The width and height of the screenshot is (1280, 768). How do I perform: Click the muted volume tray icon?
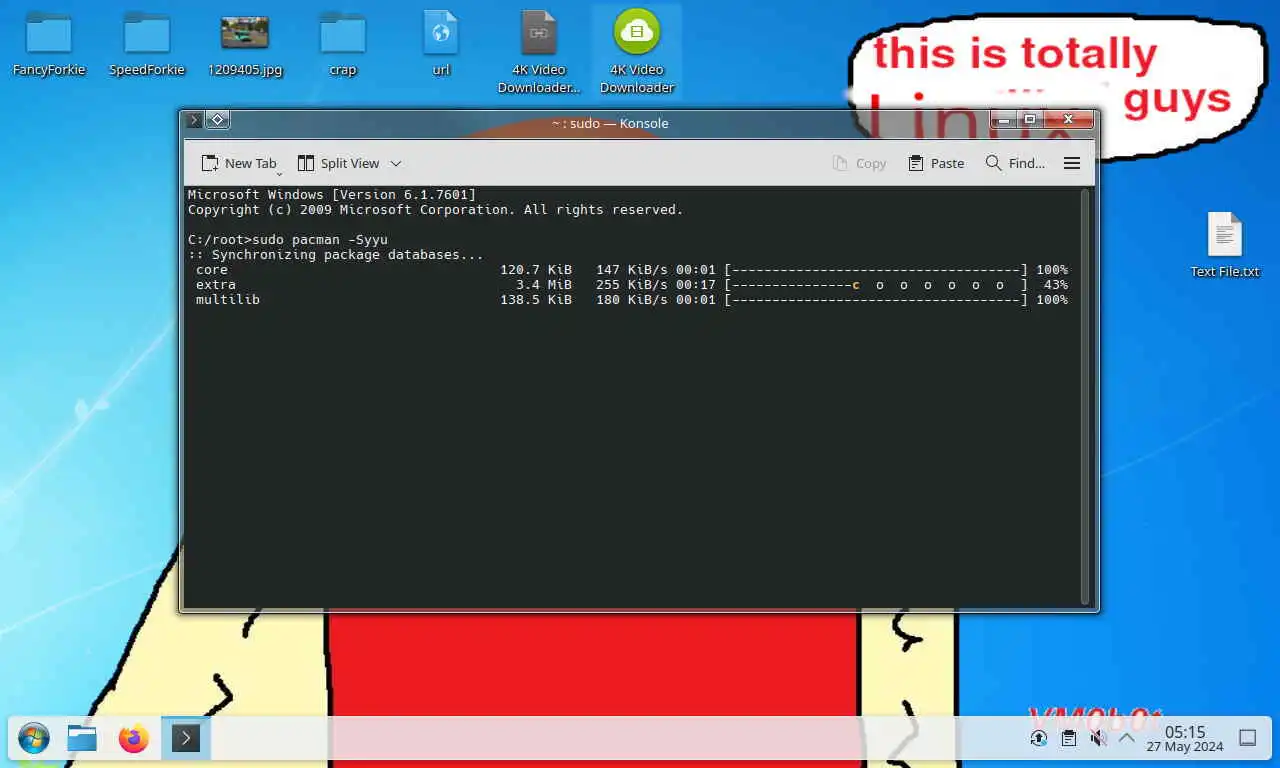point(1097,738)
